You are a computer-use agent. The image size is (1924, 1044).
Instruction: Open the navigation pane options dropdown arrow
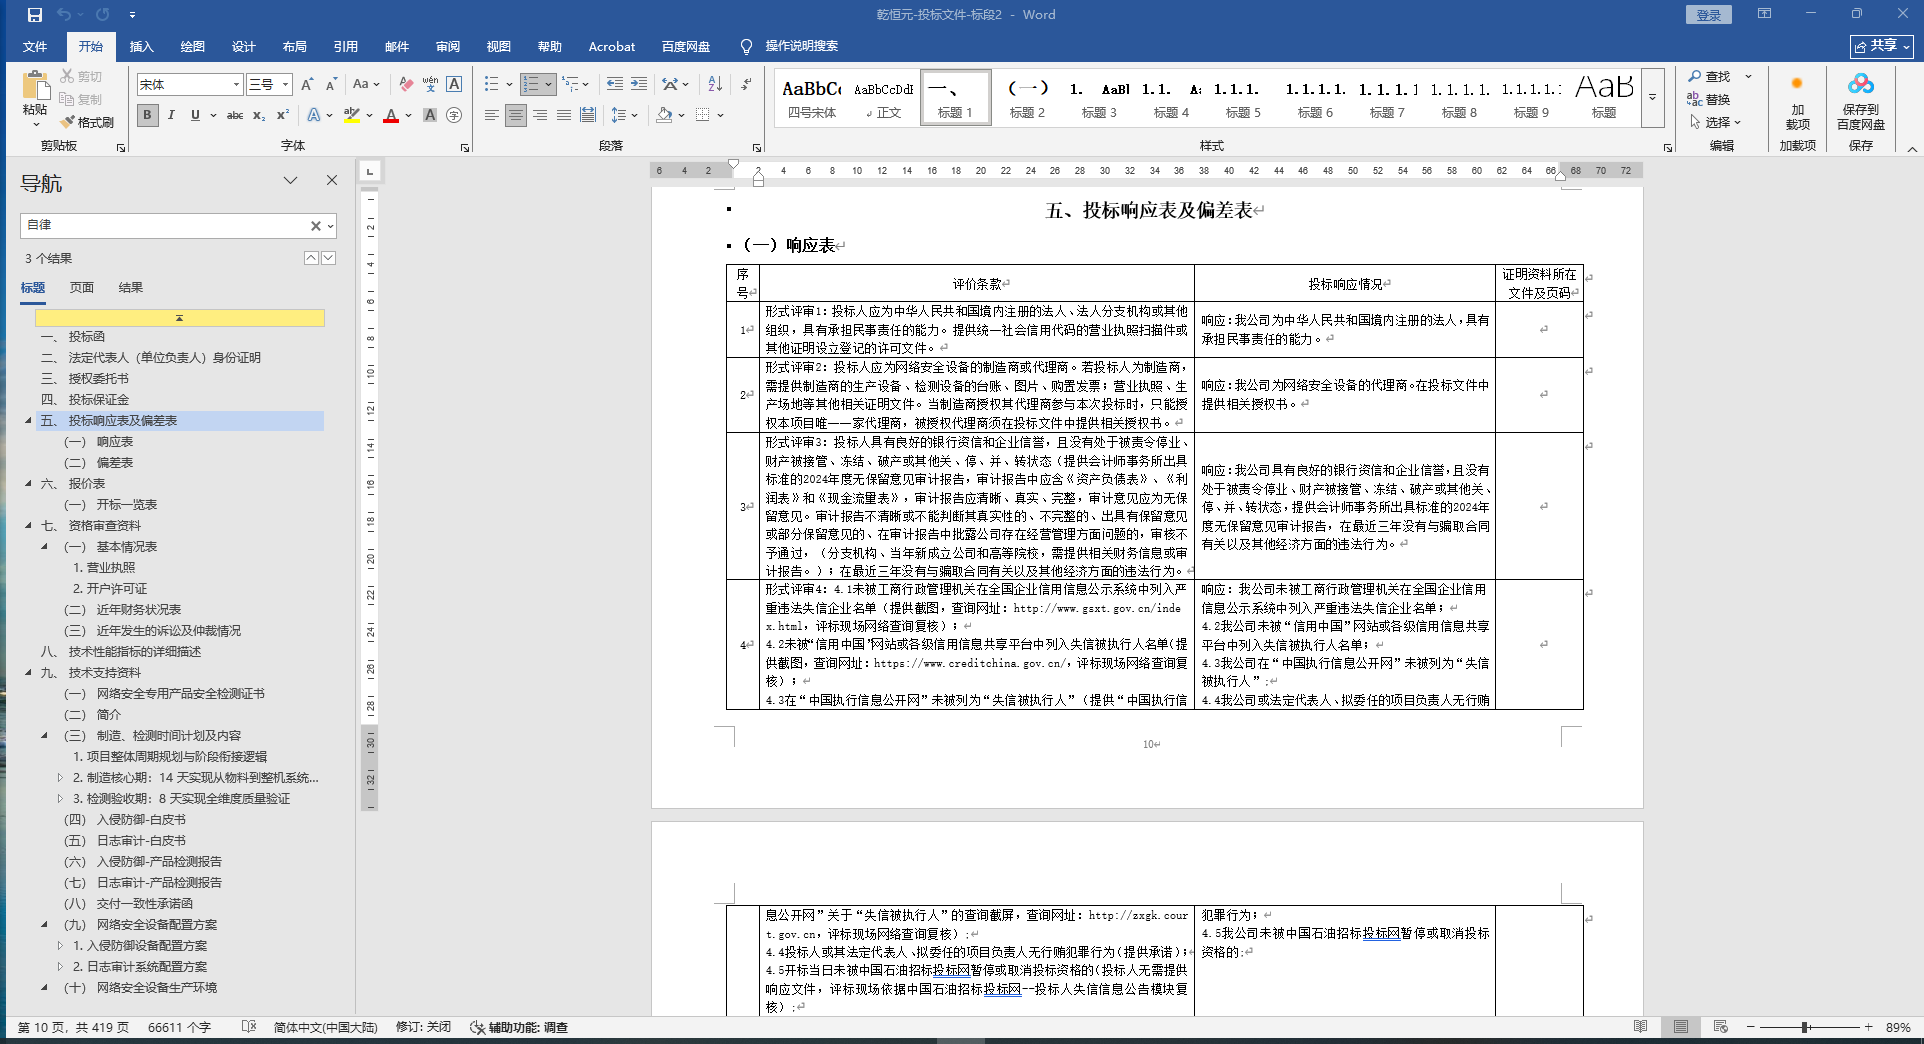[290, 180]
